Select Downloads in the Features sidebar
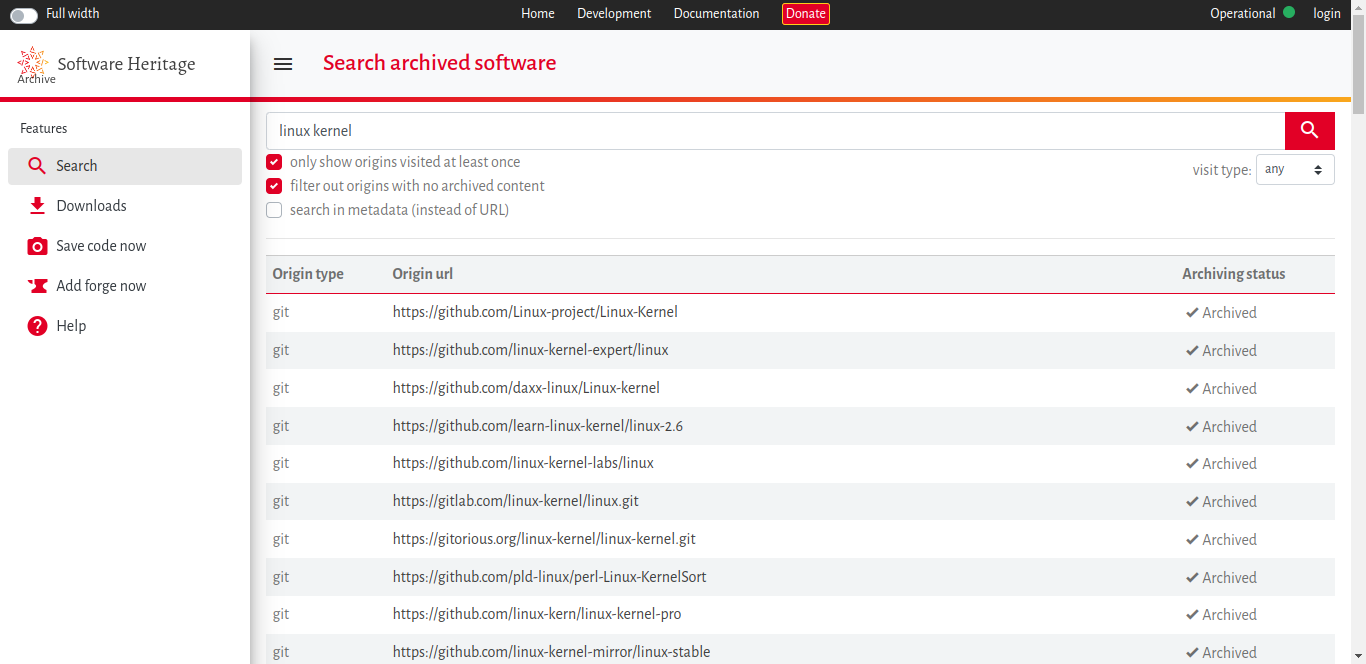Viewport: 1366px width, 664px height. coord(125,206)
